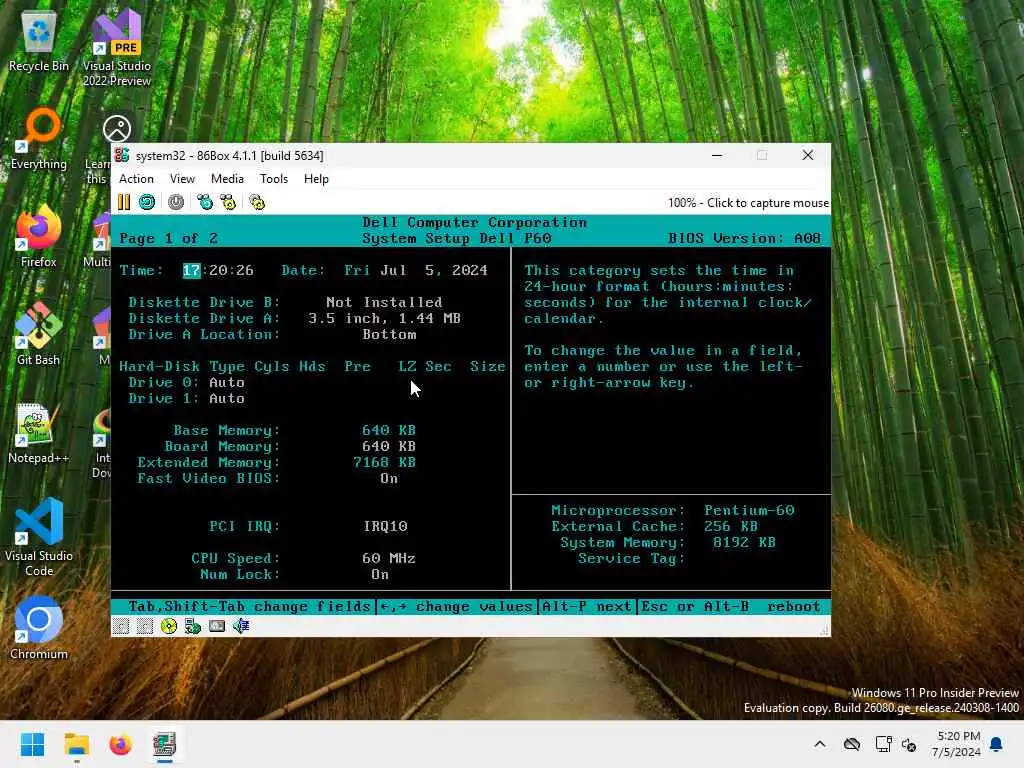
Task: Select the Notepad++ desktop icon
Action: pos(39,434)
